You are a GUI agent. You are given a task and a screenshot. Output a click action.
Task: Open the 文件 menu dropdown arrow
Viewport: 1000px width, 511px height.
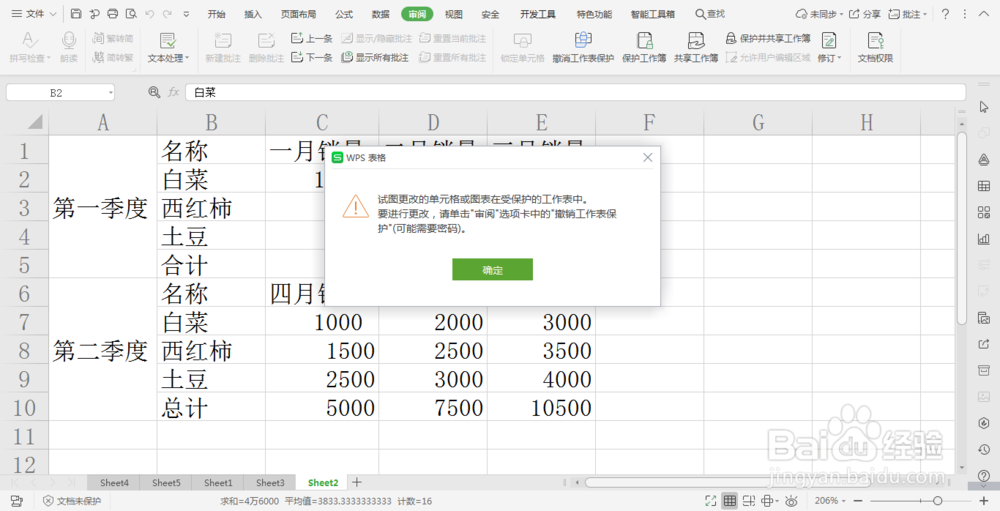tap(53, 13)
